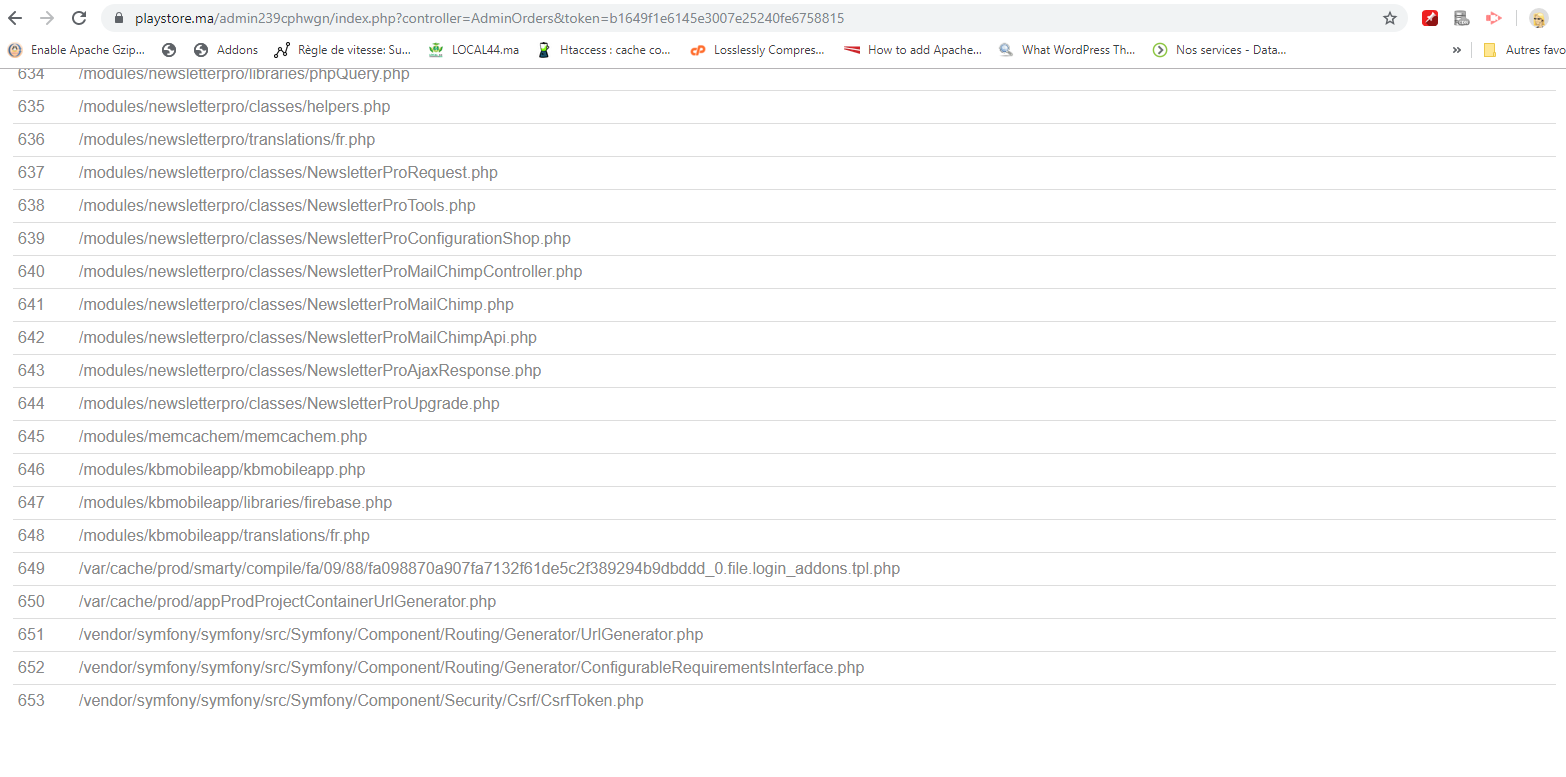Open the Nos services Data bookmark

[x=1219, y=49]
